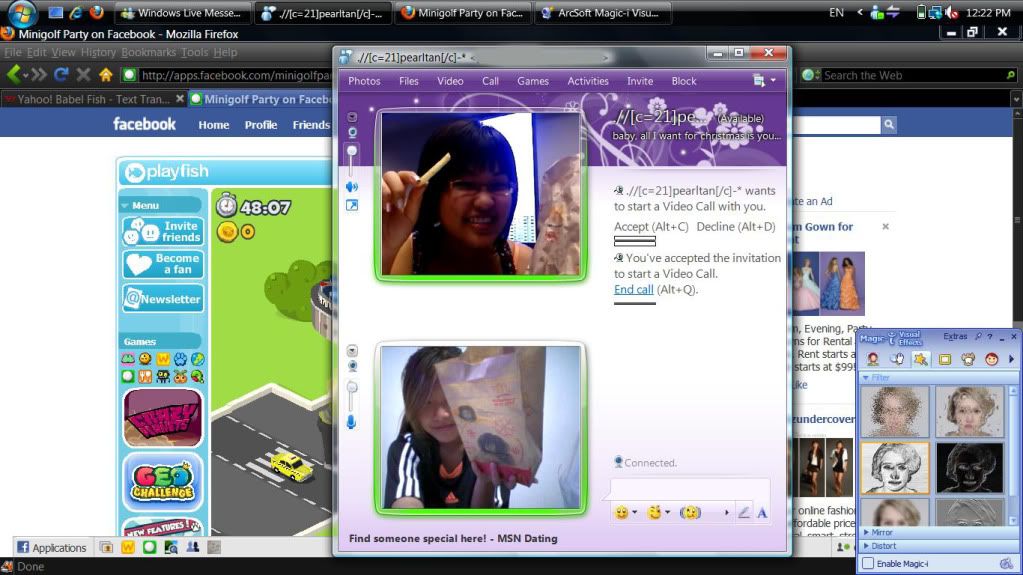Click Invite friends in Playfish menu
Viewport: 1023px width, 575px height.
[163, 232]
